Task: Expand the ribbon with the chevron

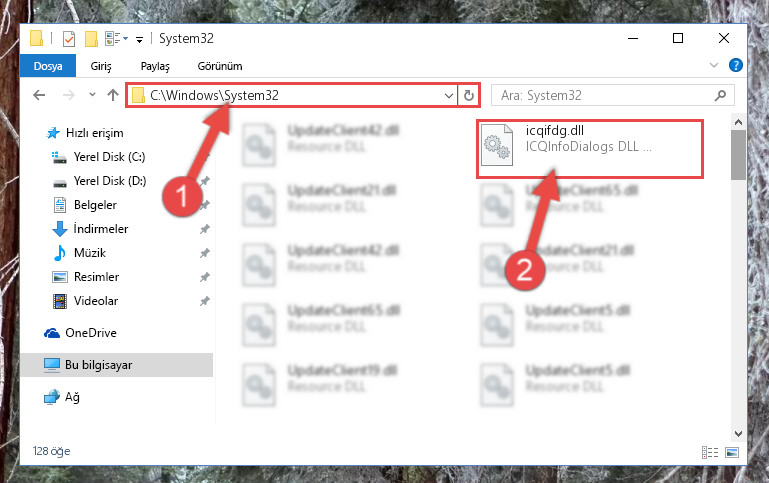Action: (714, 65)
